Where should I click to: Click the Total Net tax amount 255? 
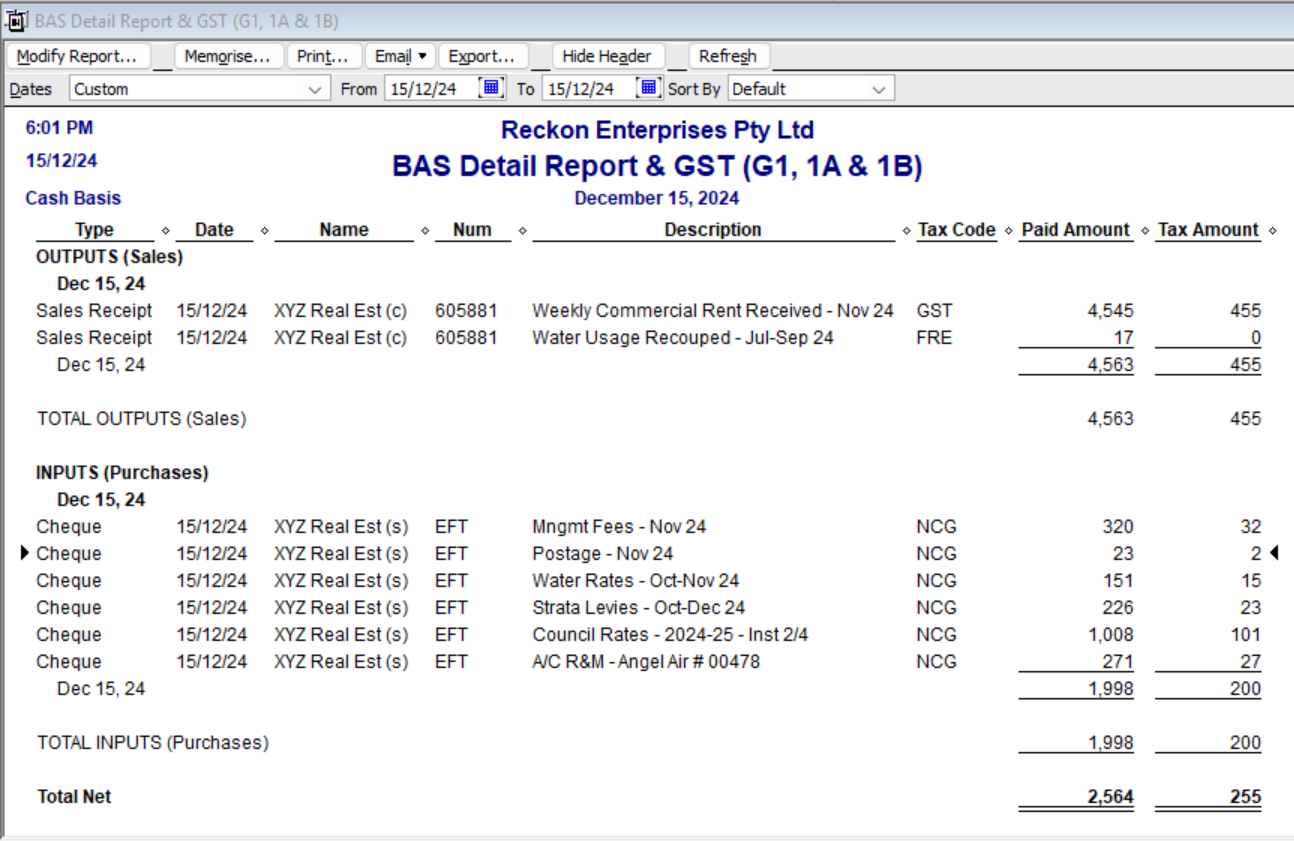tap(1246, 797)
